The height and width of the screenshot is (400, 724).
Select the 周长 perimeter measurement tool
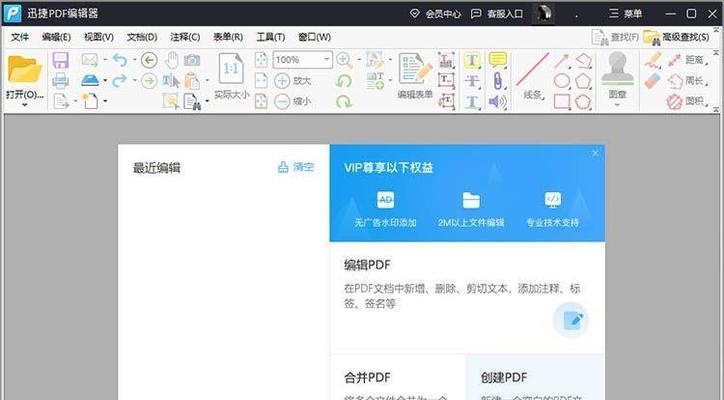click(687, 81)
